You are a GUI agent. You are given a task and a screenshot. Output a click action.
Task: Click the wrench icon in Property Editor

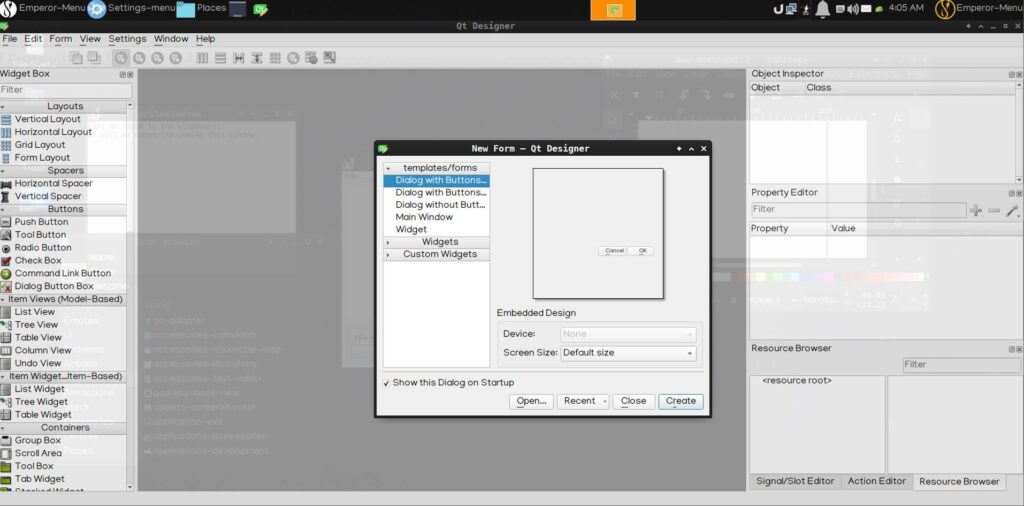point(1012,210)
